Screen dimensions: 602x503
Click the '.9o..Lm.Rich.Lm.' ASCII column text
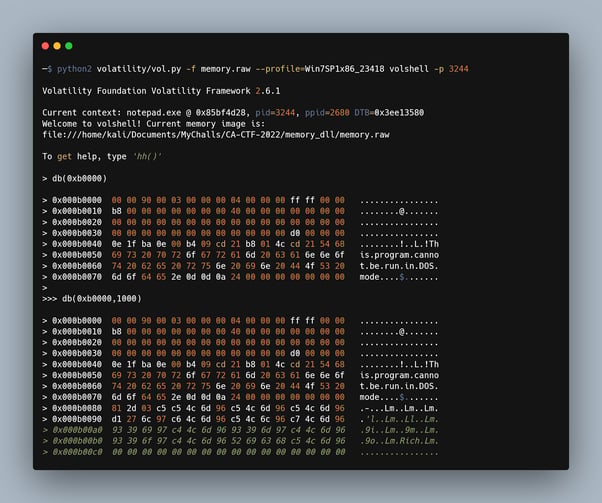399,441
